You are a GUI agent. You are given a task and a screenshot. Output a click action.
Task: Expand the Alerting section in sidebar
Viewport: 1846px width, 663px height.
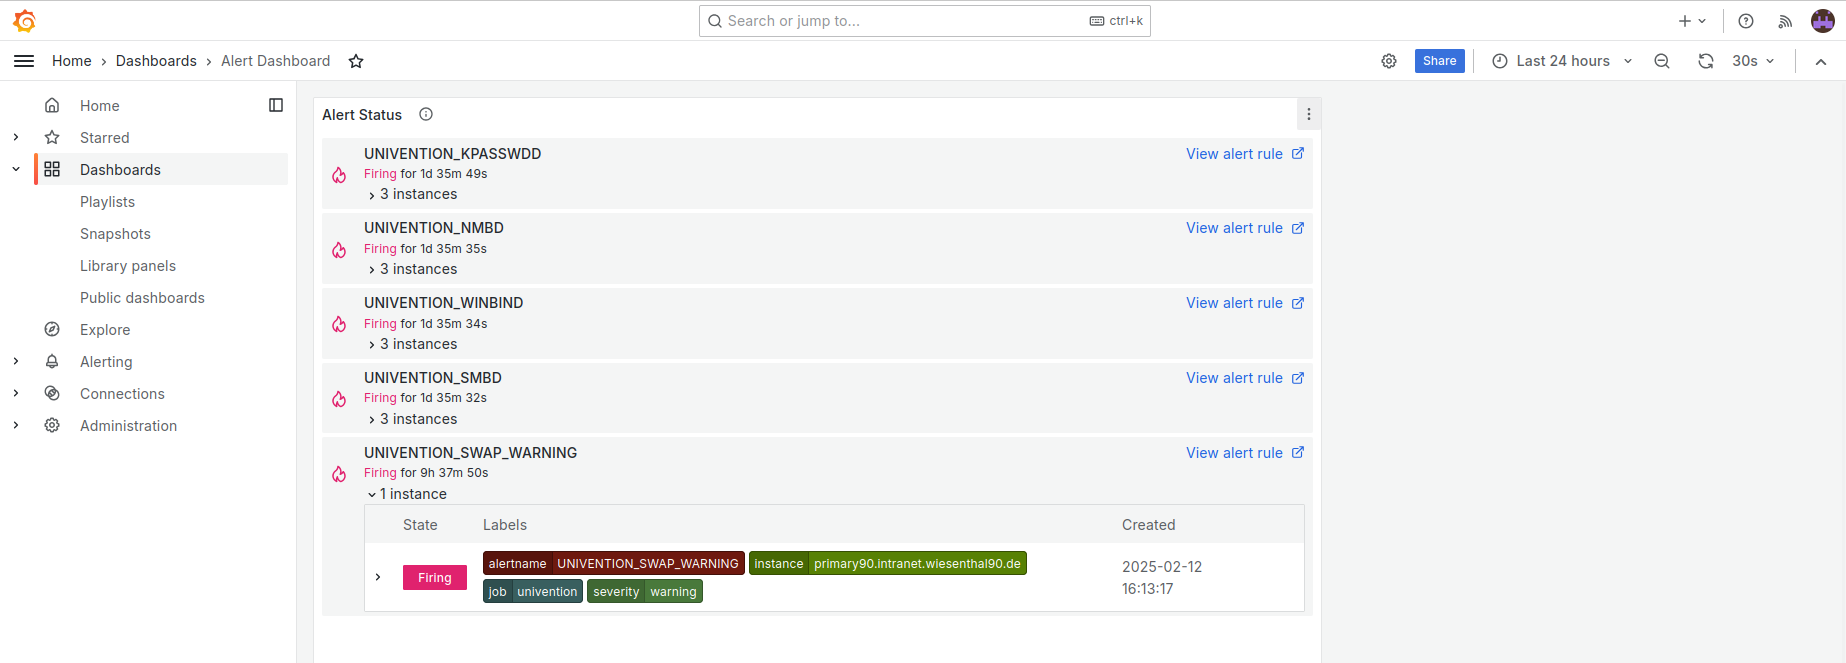[16, 361]
